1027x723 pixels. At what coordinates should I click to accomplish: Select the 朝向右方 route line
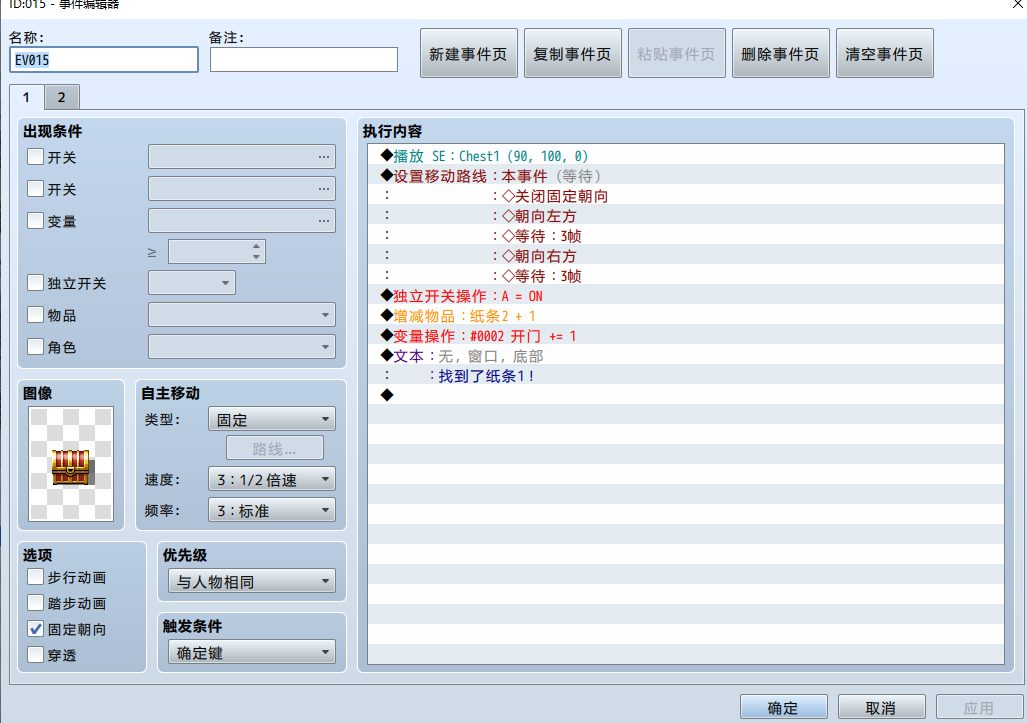pos(686,256)
